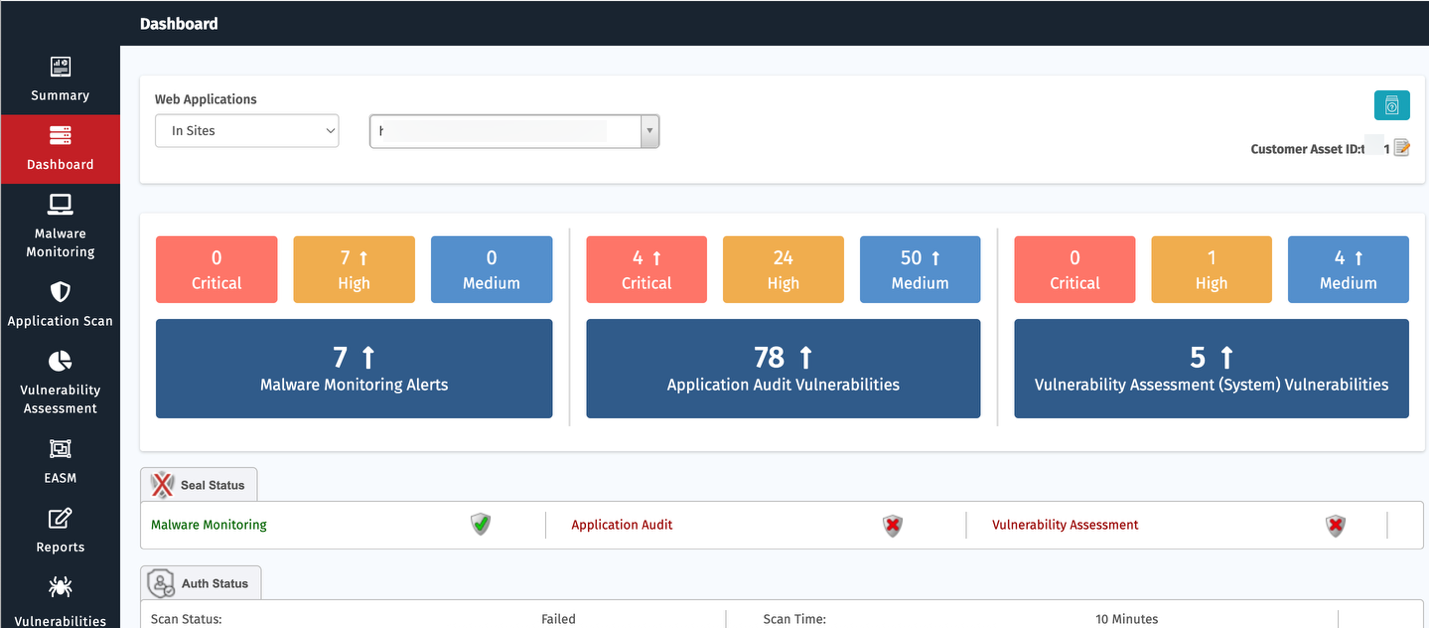Screen dimensions: 1429x628
Task: Click Application Audit 4 Critical tile
Action: coord(646,269)
